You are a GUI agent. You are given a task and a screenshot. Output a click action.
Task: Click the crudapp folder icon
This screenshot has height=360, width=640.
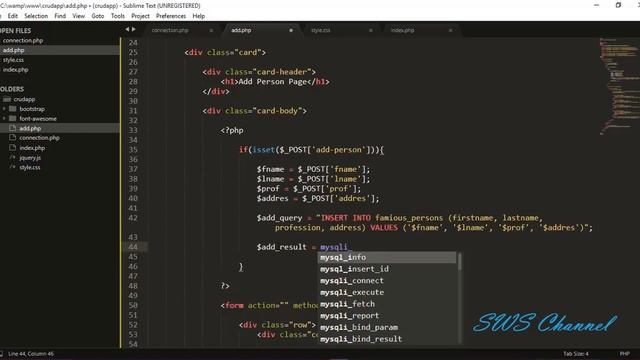pyautogui.click(x=7, y=99)
